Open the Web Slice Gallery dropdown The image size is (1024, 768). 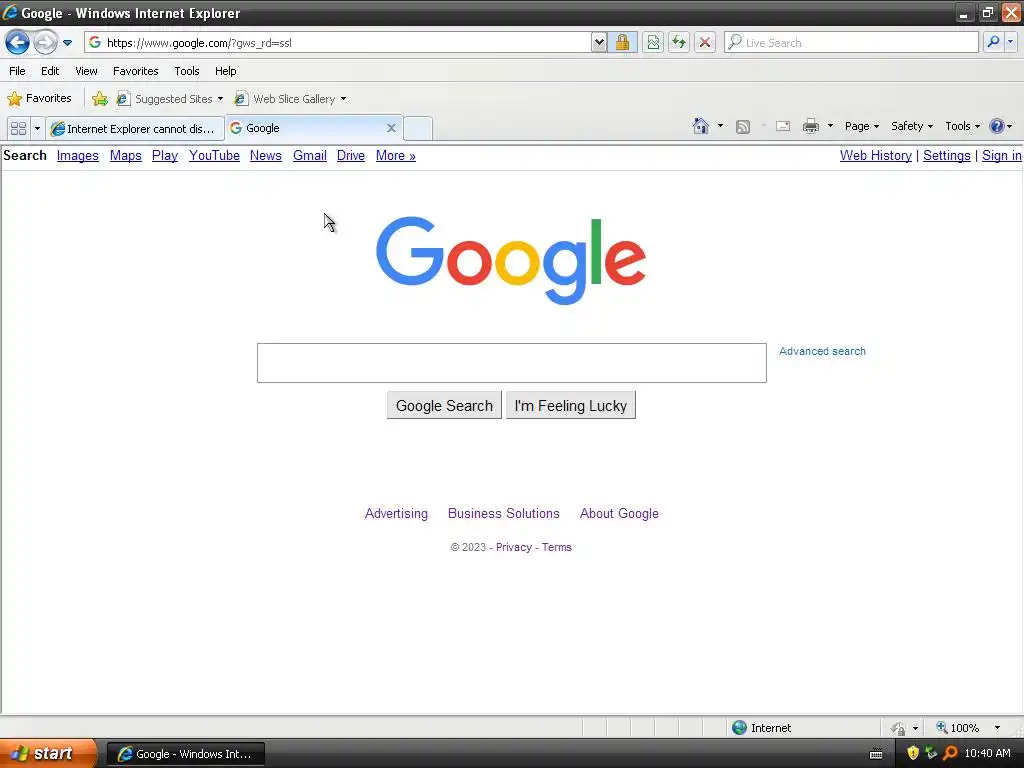291,99
